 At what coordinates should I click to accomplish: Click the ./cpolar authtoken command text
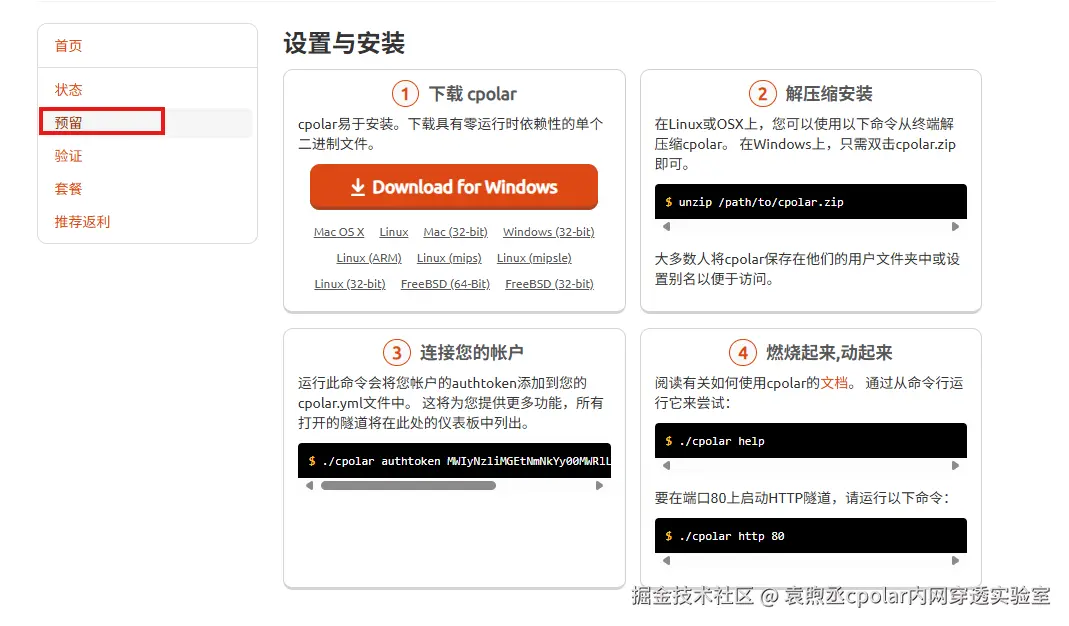click(466, 461)
